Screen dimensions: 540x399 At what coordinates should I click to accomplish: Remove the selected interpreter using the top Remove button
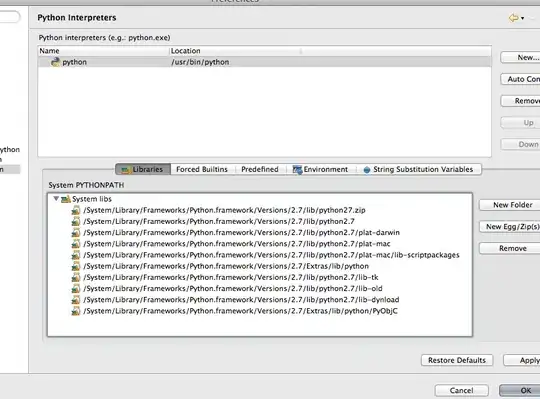click(520, 101)
